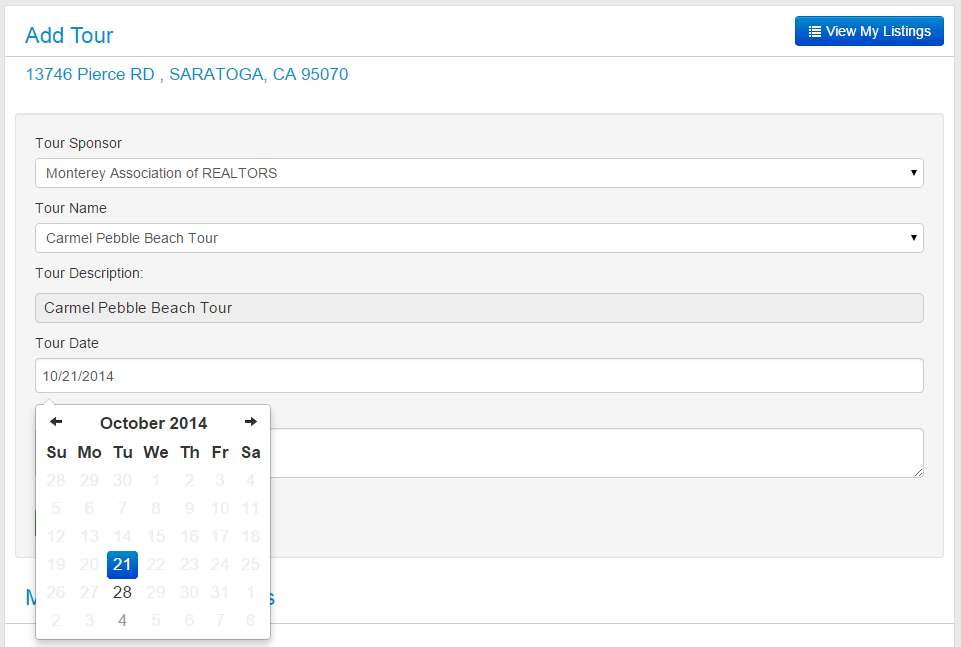961x647 pixels.
Task: Click the text area resize handle
Action: (x=918, y=472)
